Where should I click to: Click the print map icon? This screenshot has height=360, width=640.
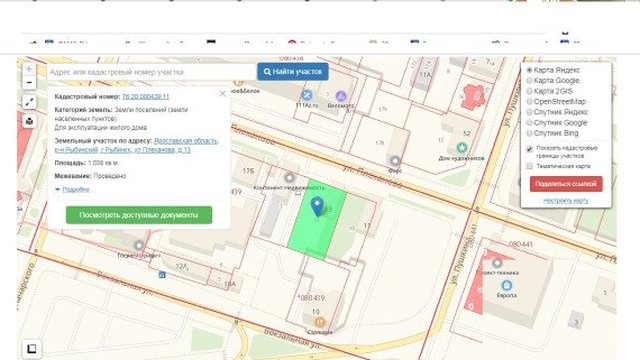(x=29, y=121)
